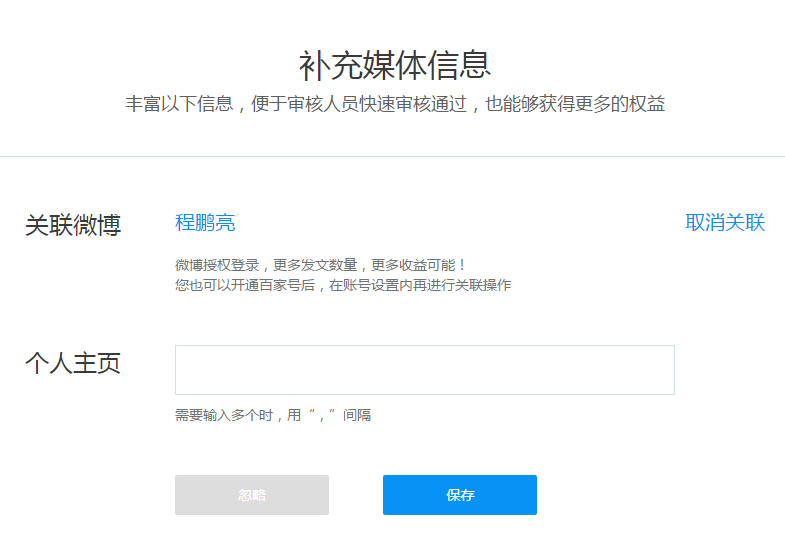Screen dimensions: 785x548
Task: Click the 保存 button
Action: pos(459,495)
